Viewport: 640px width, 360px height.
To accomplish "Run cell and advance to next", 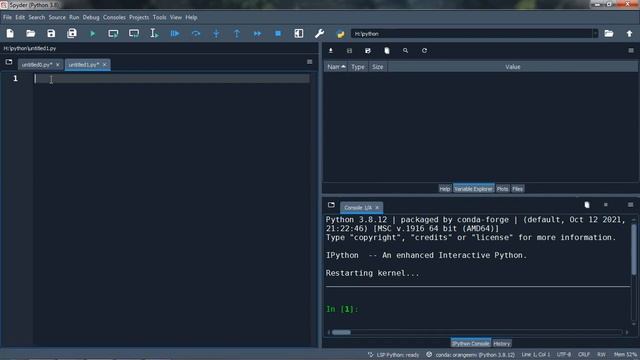I will 134,33.
